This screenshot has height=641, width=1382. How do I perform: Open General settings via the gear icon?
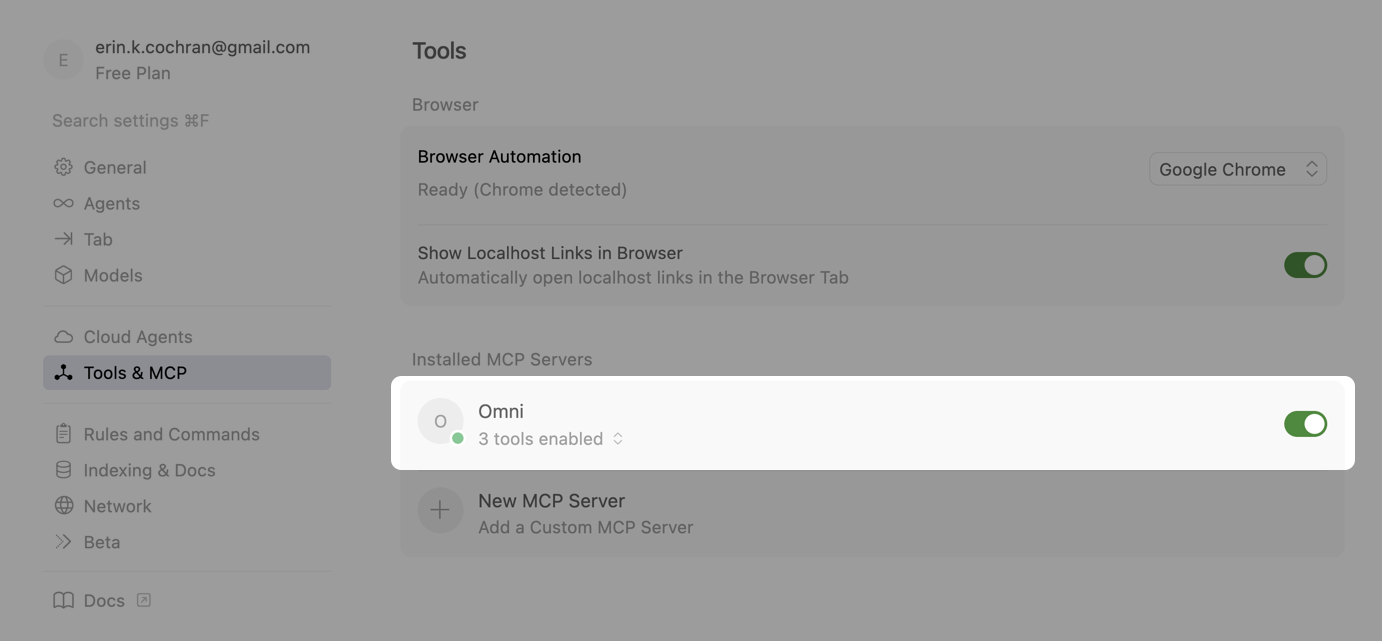point(63,167)
